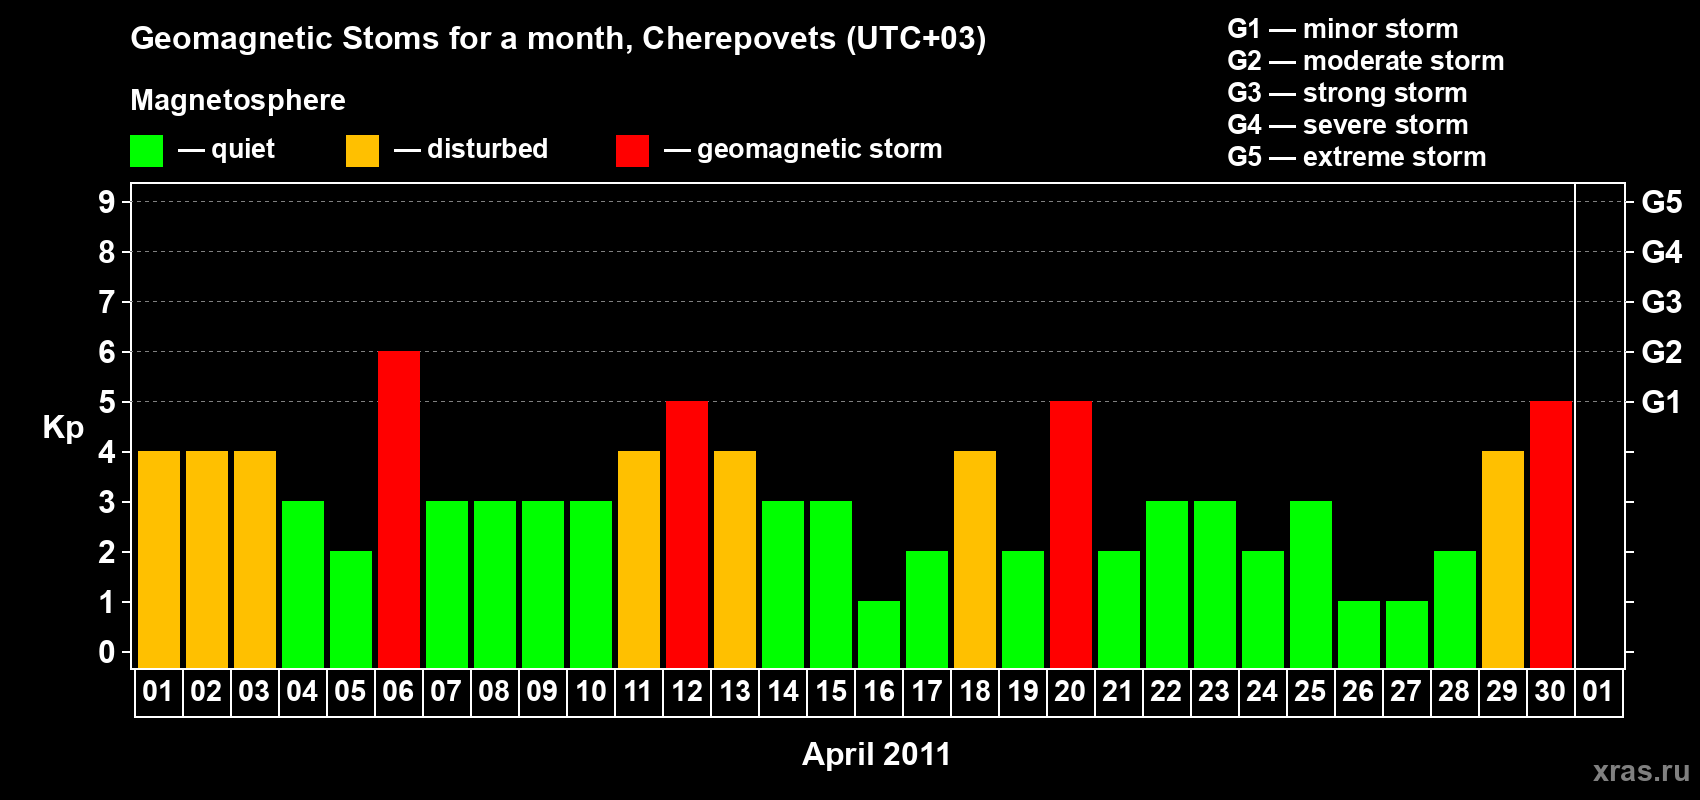The width and height of the screenshot is (1700, 800).
Task: Click the orange bar for April 18
Action: [975, 560]
